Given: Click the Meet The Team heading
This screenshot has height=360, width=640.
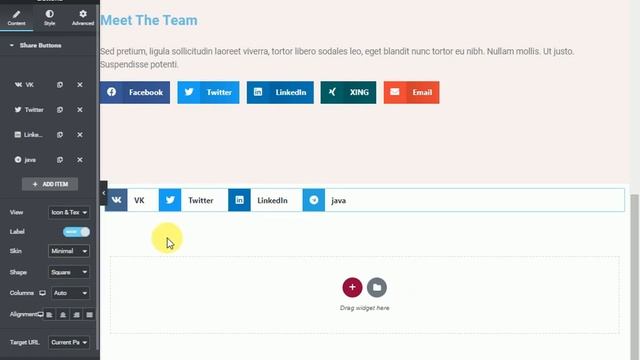Looking at the screenshot, I should 149,20.
